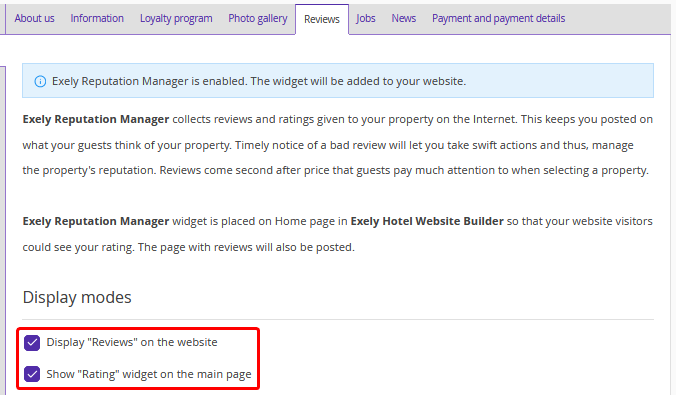Open Payment and payment details tab
676x395 pixels.
[498, 19]
